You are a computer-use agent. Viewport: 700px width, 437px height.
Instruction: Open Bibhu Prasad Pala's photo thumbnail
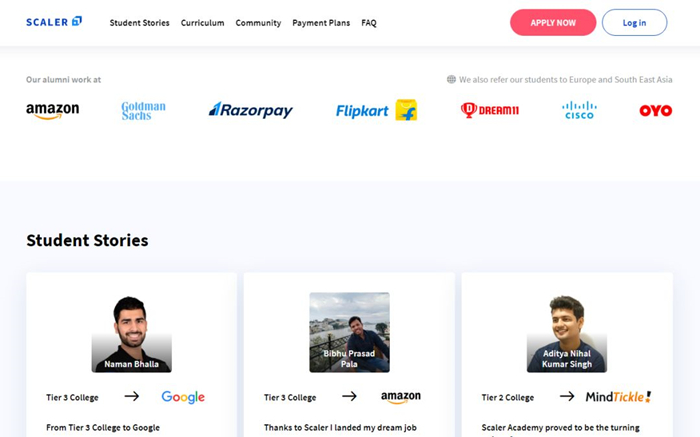[x=350, y=333]
